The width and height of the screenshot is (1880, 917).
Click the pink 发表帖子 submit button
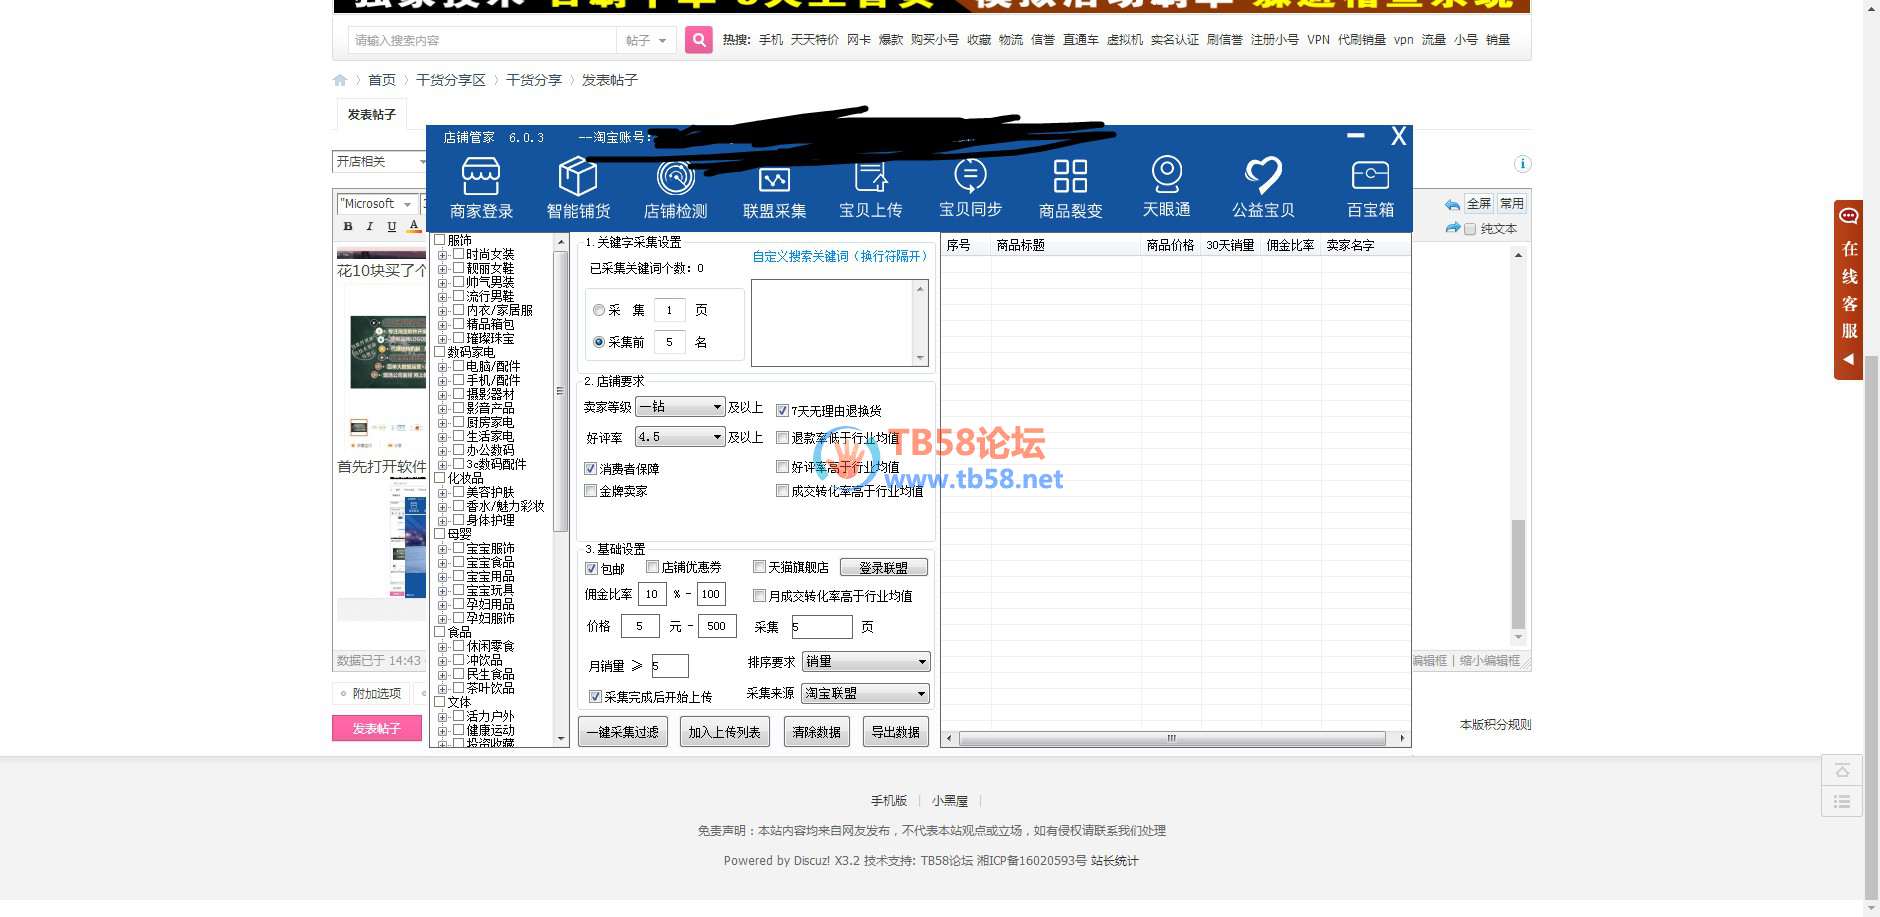(x=376, y=728)
